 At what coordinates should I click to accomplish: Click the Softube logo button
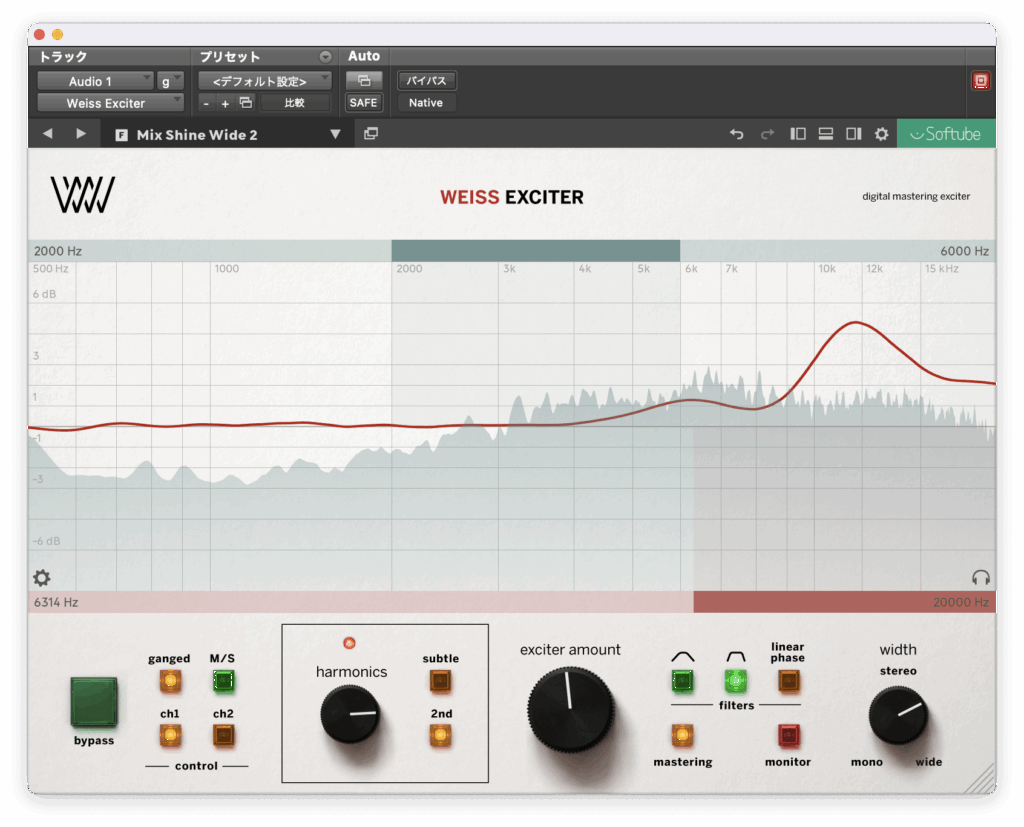click(x=946, y=133)
